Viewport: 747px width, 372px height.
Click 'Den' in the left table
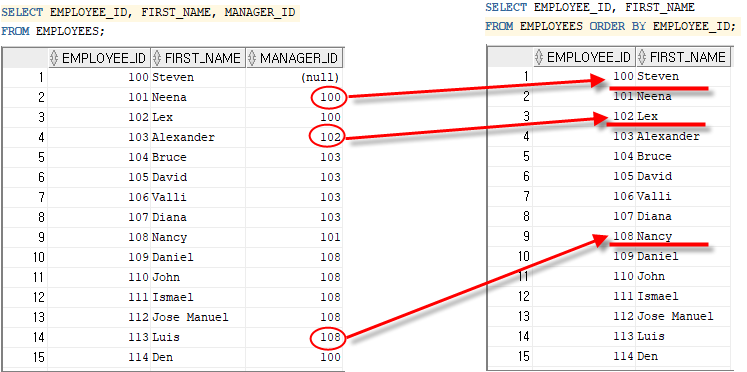(x=162, y=357)
